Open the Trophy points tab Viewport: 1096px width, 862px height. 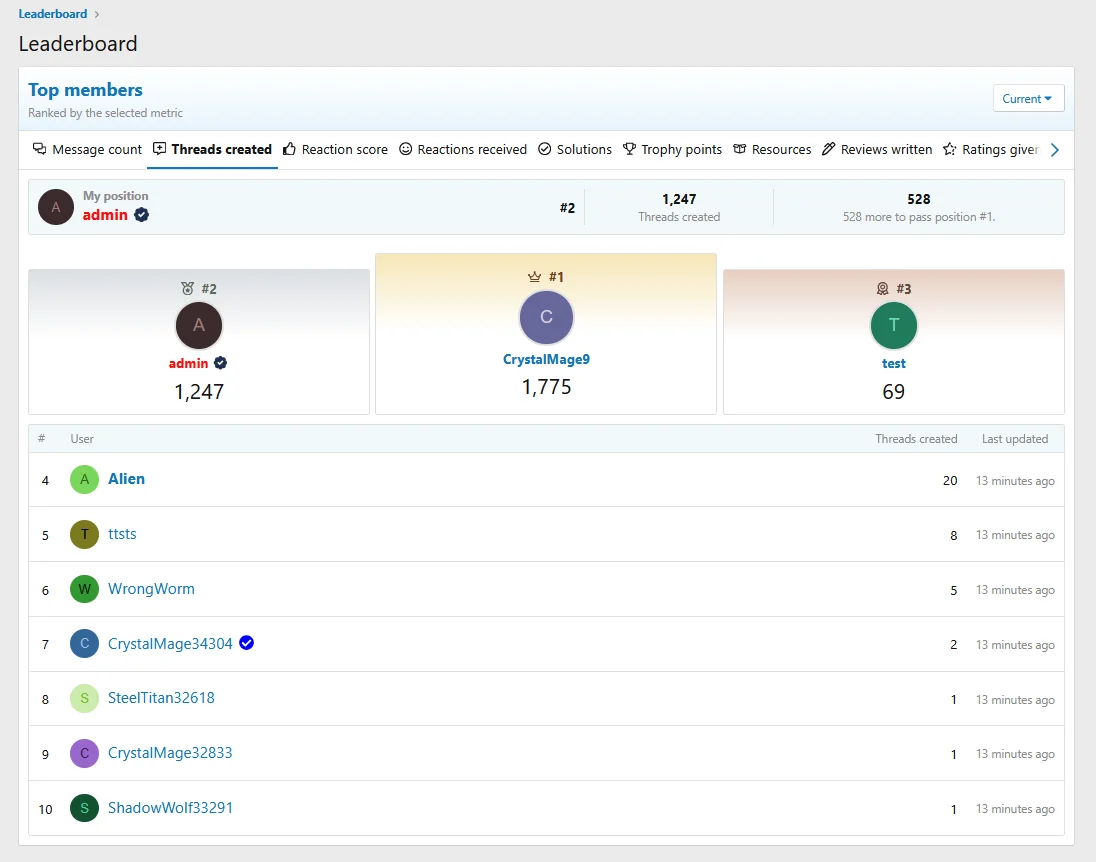[x=672, y=150]
